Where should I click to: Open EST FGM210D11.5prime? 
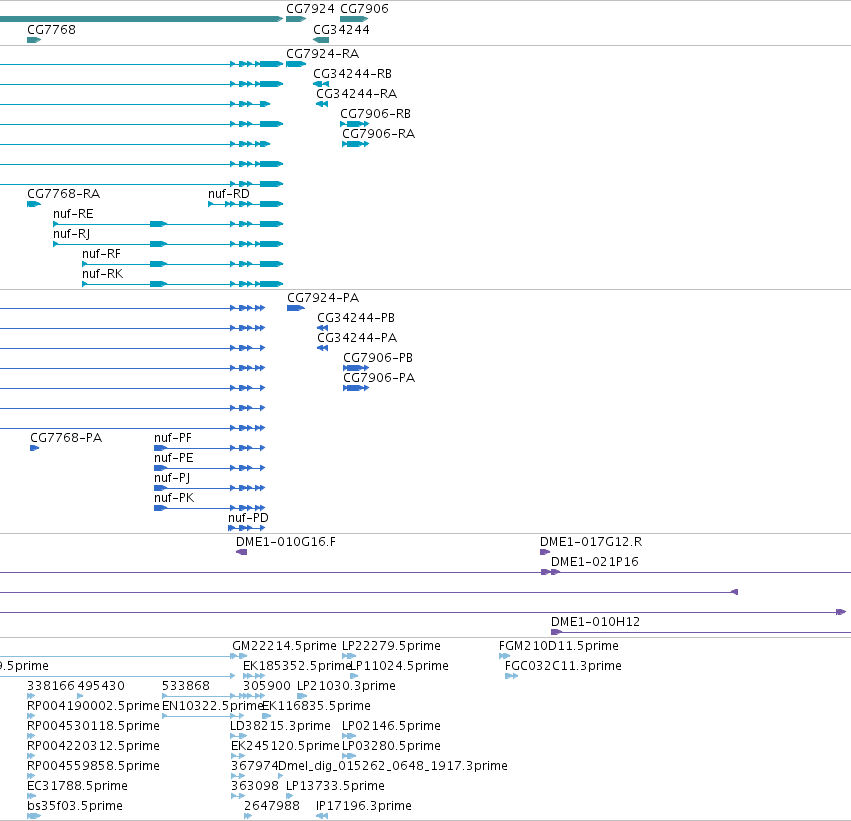pos(558,646)
